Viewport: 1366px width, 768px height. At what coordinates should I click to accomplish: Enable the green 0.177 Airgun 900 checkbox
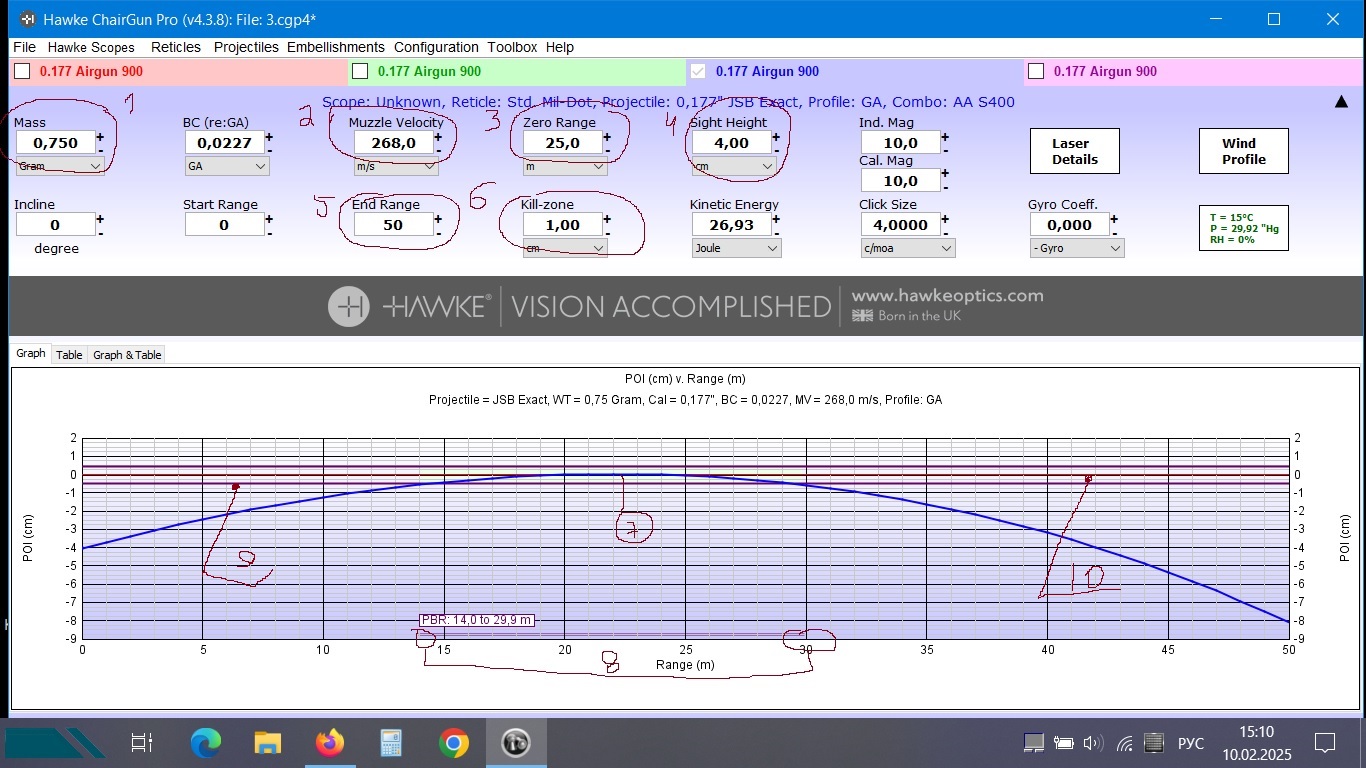click(x=361, y=71)
